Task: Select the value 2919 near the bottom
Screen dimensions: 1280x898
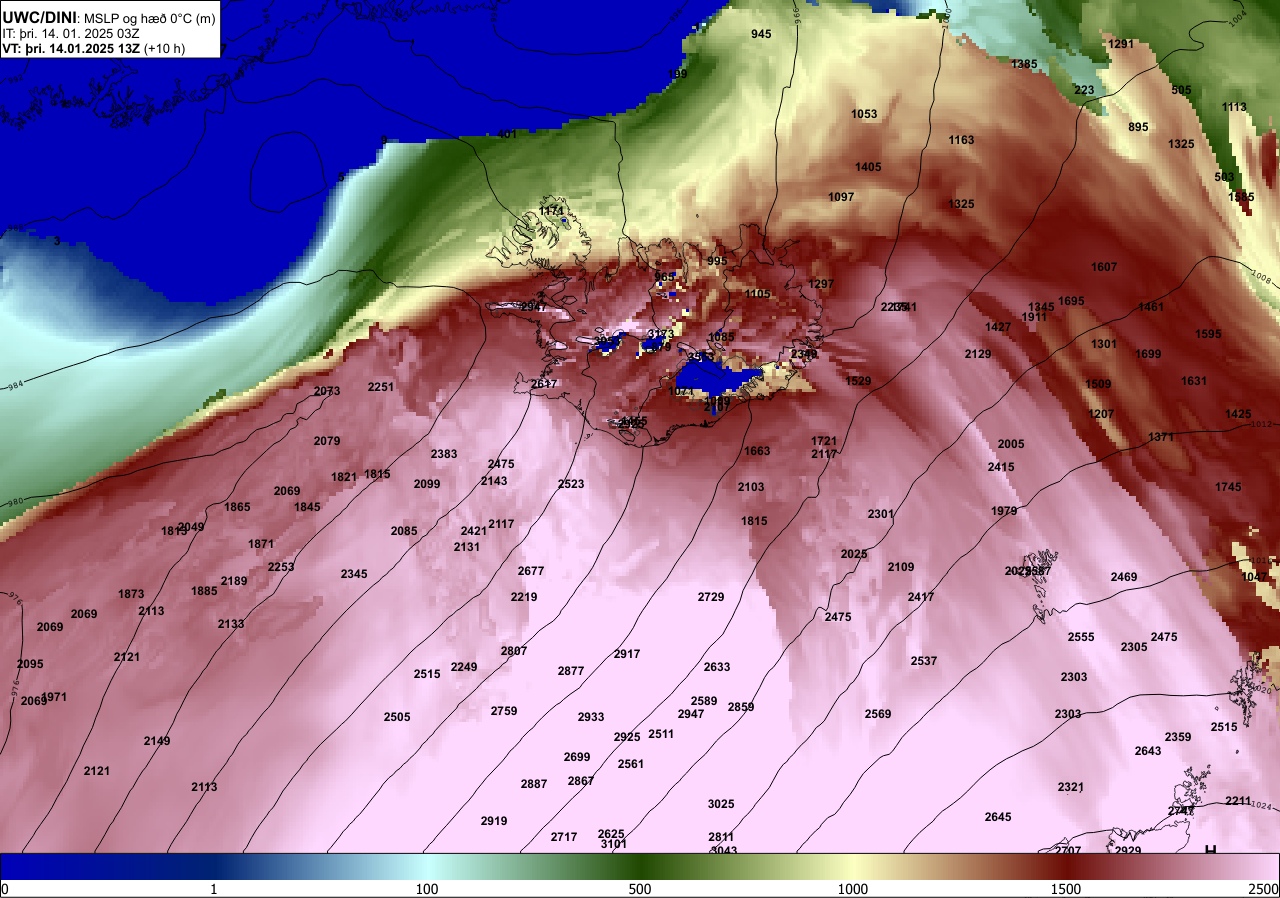Action: point(494,821)
